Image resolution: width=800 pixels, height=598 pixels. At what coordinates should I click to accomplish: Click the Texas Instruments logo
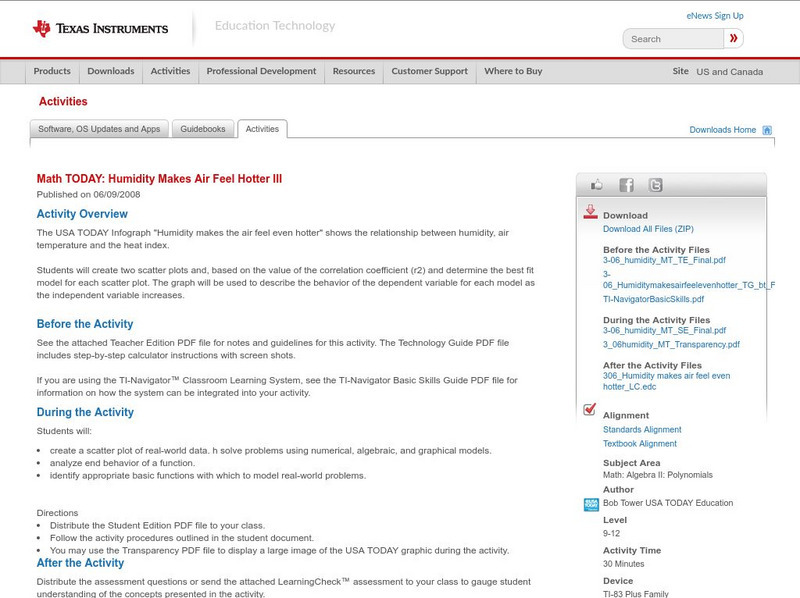(100, 29)
